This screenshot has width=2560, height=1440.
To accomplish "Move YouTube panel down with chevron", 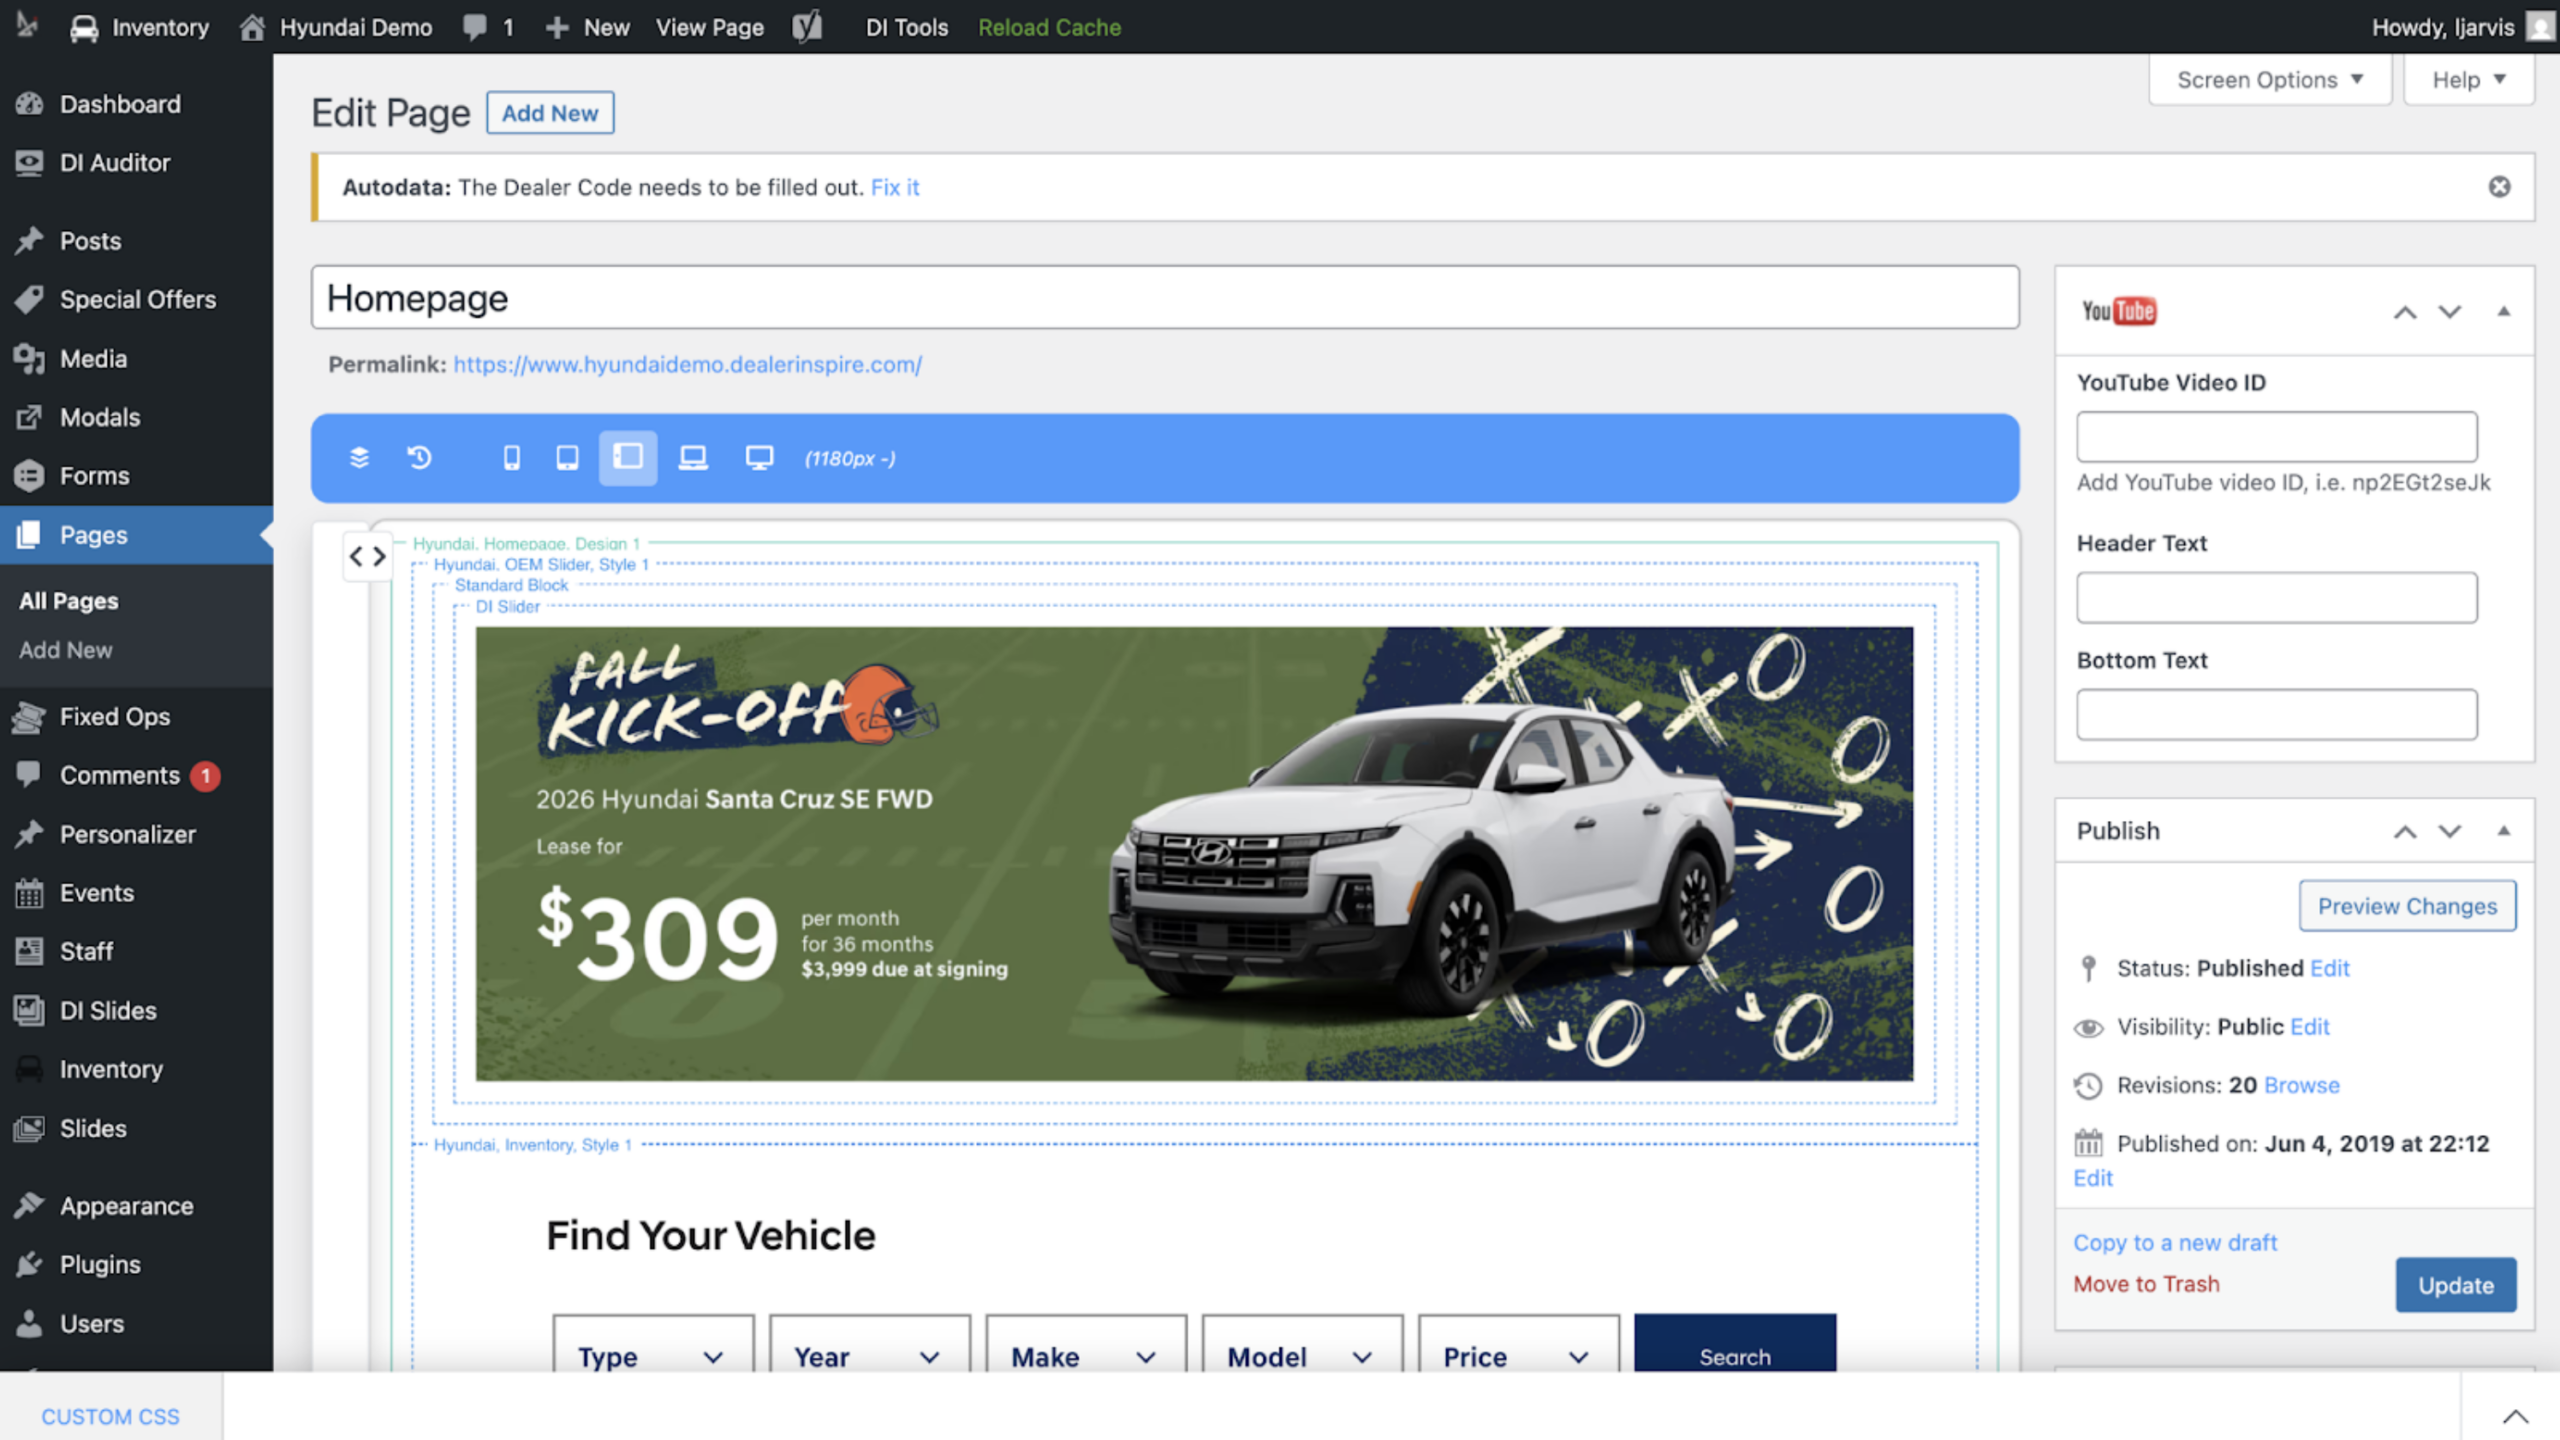I will [x=2450, y=312].
